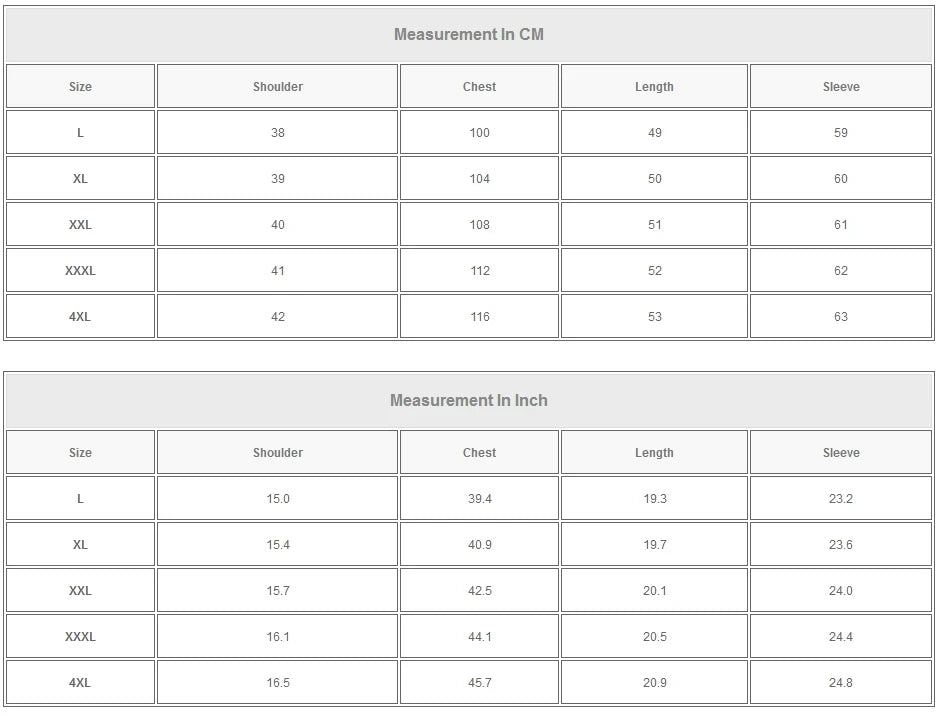This screenshot has width=937, height=716.
Task: Click the Length header in the Inch table
Action: tap(654, 453)
